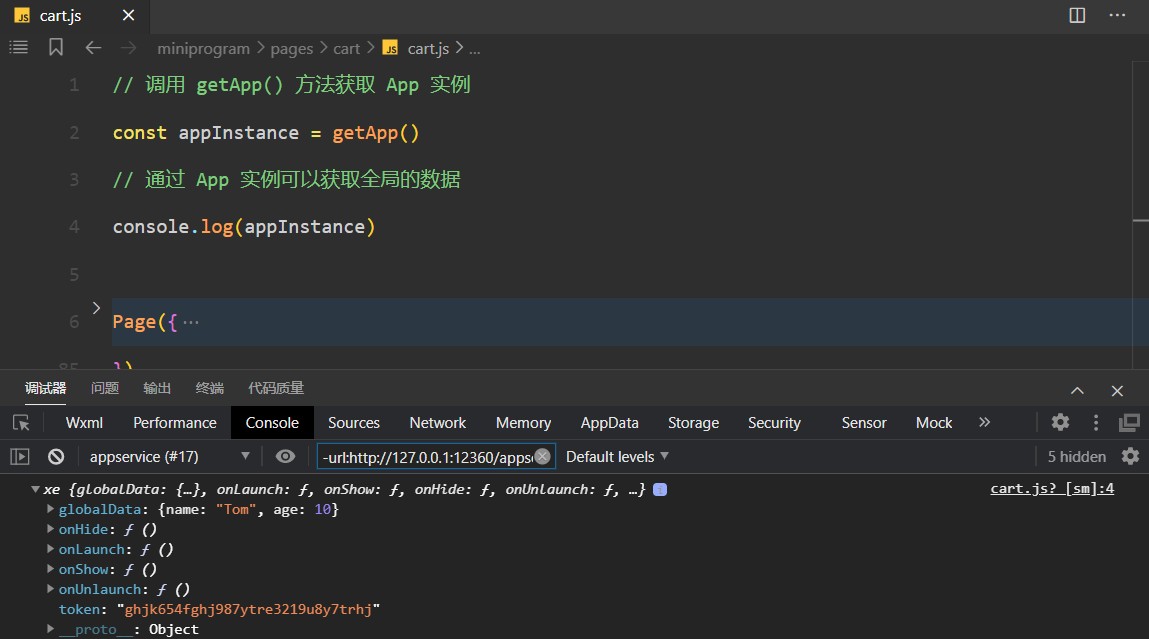Click the console filter input field
The height and width of the screenshot is (639, 1149).
[x=426, y=457]
